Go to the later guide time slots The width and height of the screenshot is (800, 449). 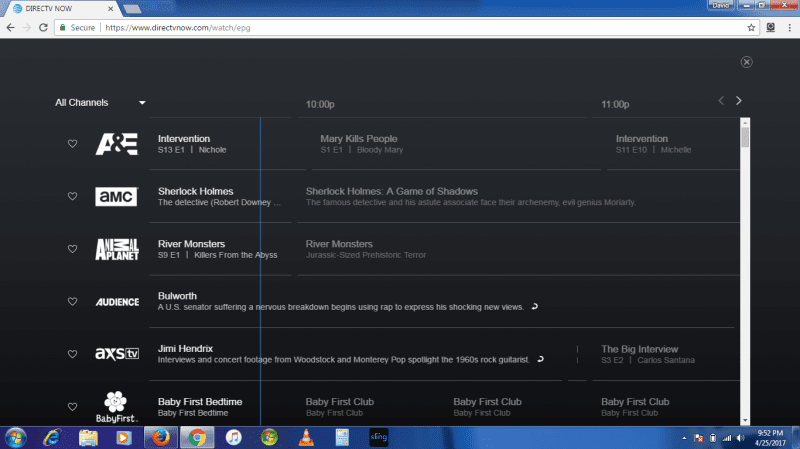point(738,101)
